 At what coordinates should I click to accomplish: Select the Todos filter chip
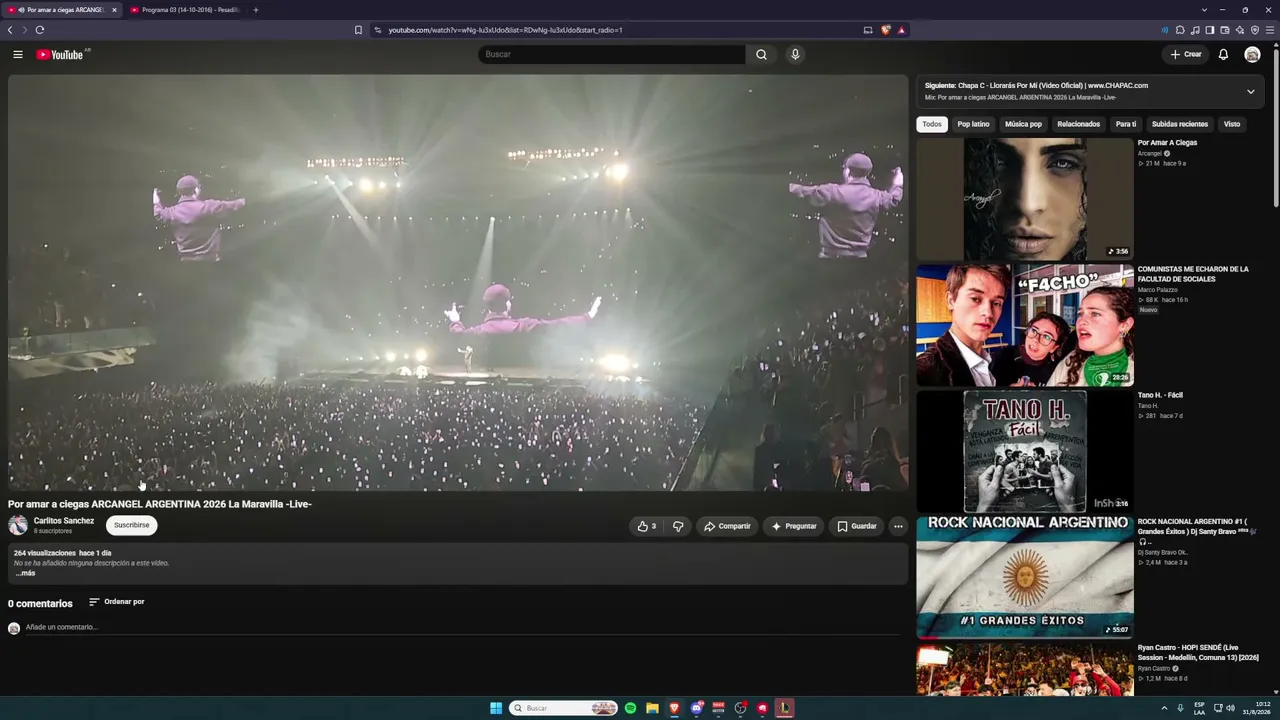pyautogui.click(x=932, y=124)
